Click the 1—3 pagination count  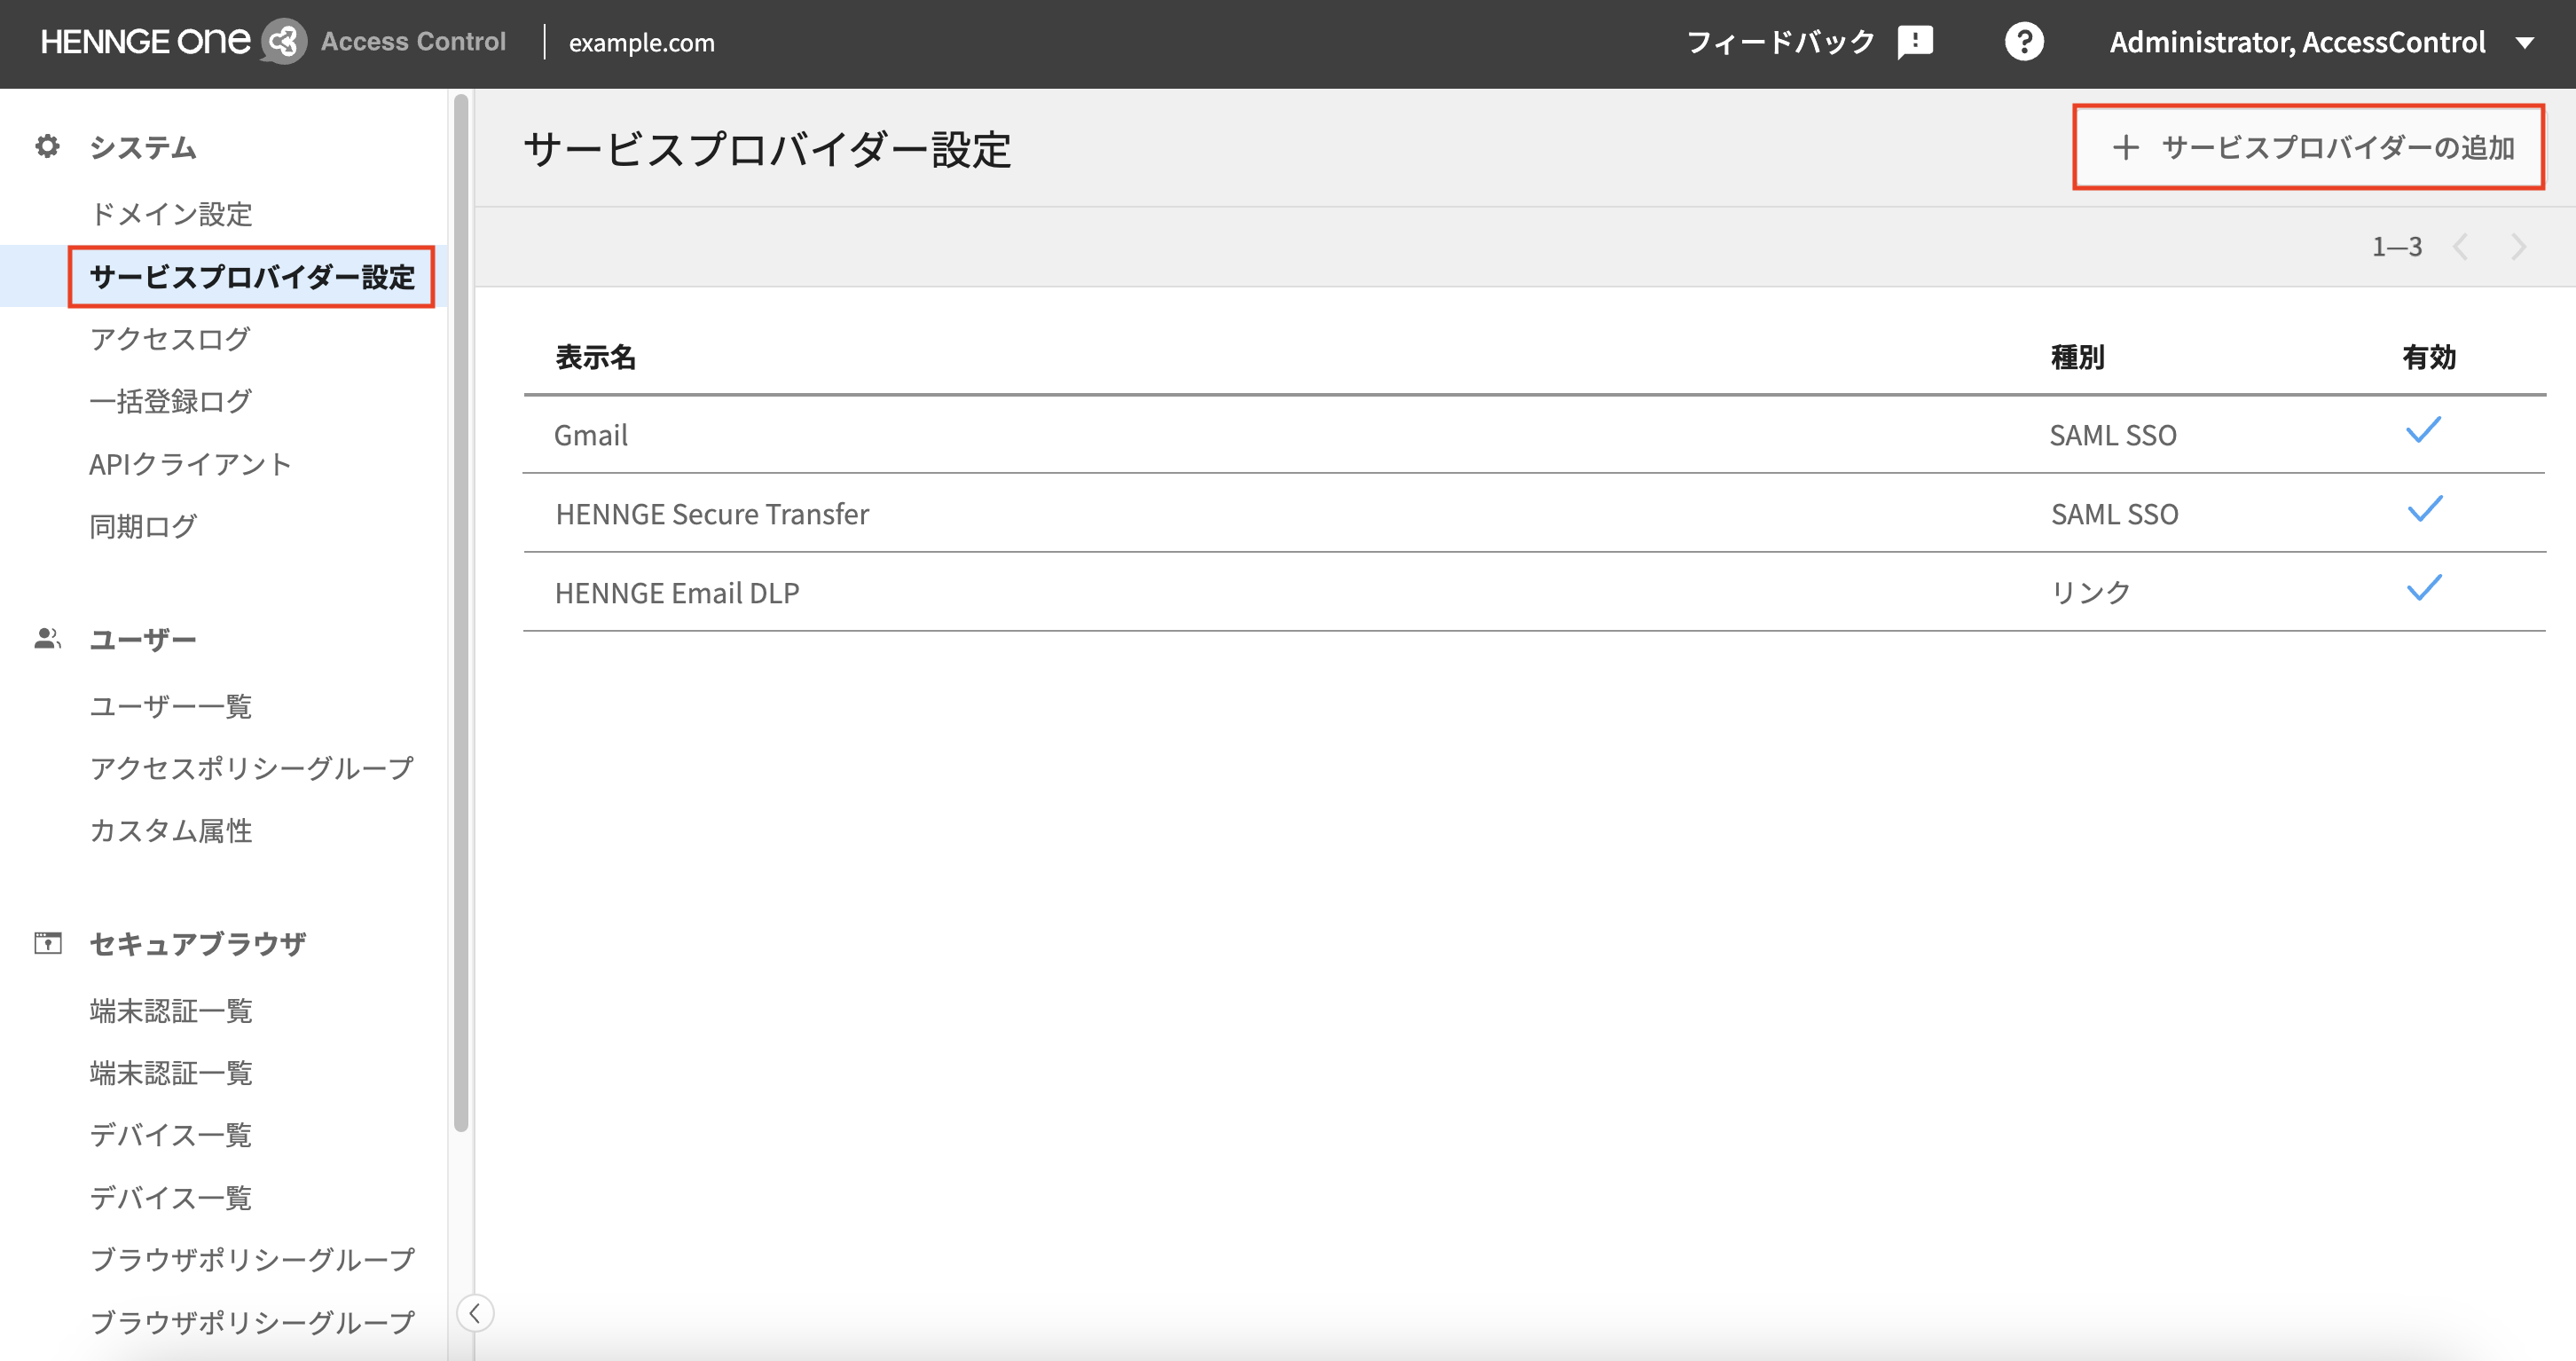tap(2397, 247)
